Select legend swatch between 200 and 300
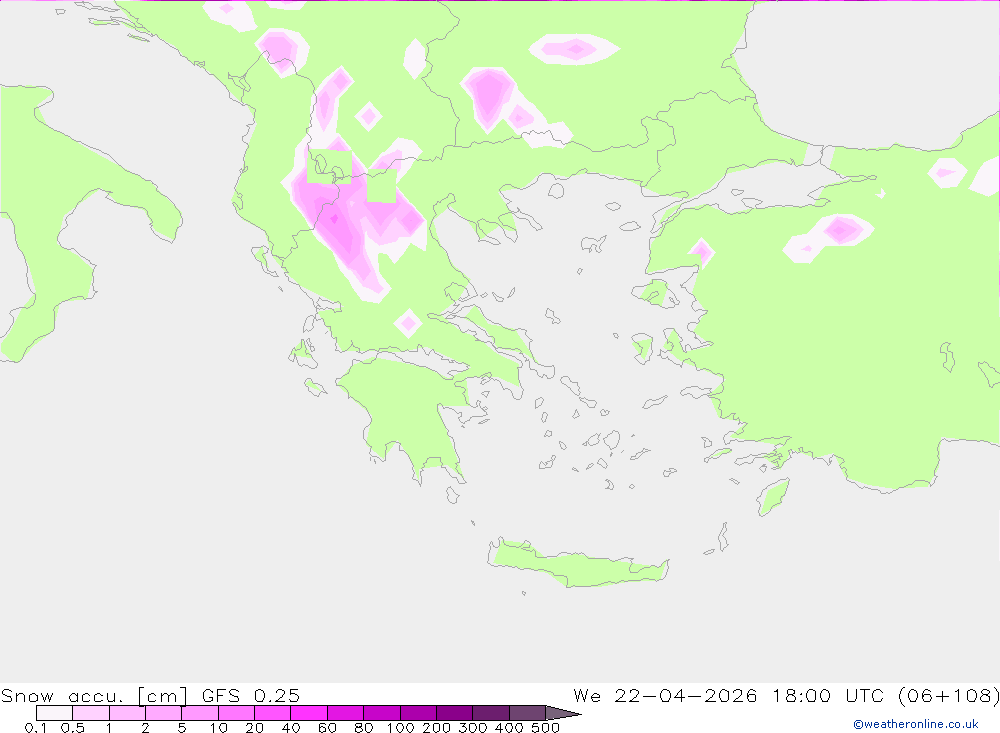Screen dimensions: 1000x733 point(455,713)
